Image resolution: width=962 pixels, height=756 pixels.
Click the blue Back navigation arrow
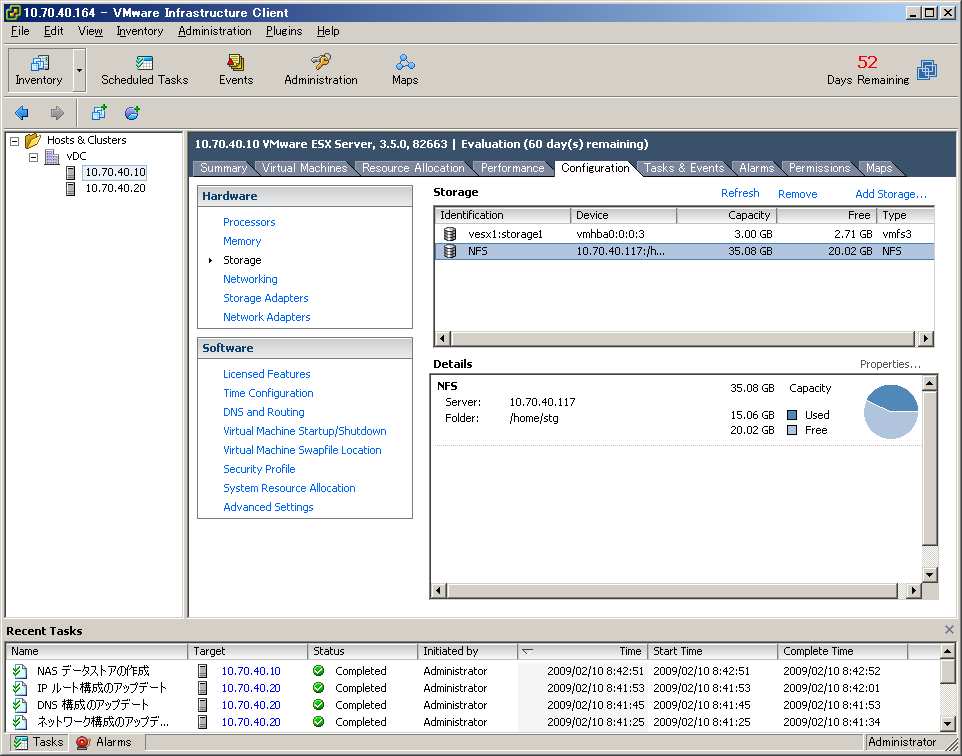pyautogui.click(x=22, y=113)
